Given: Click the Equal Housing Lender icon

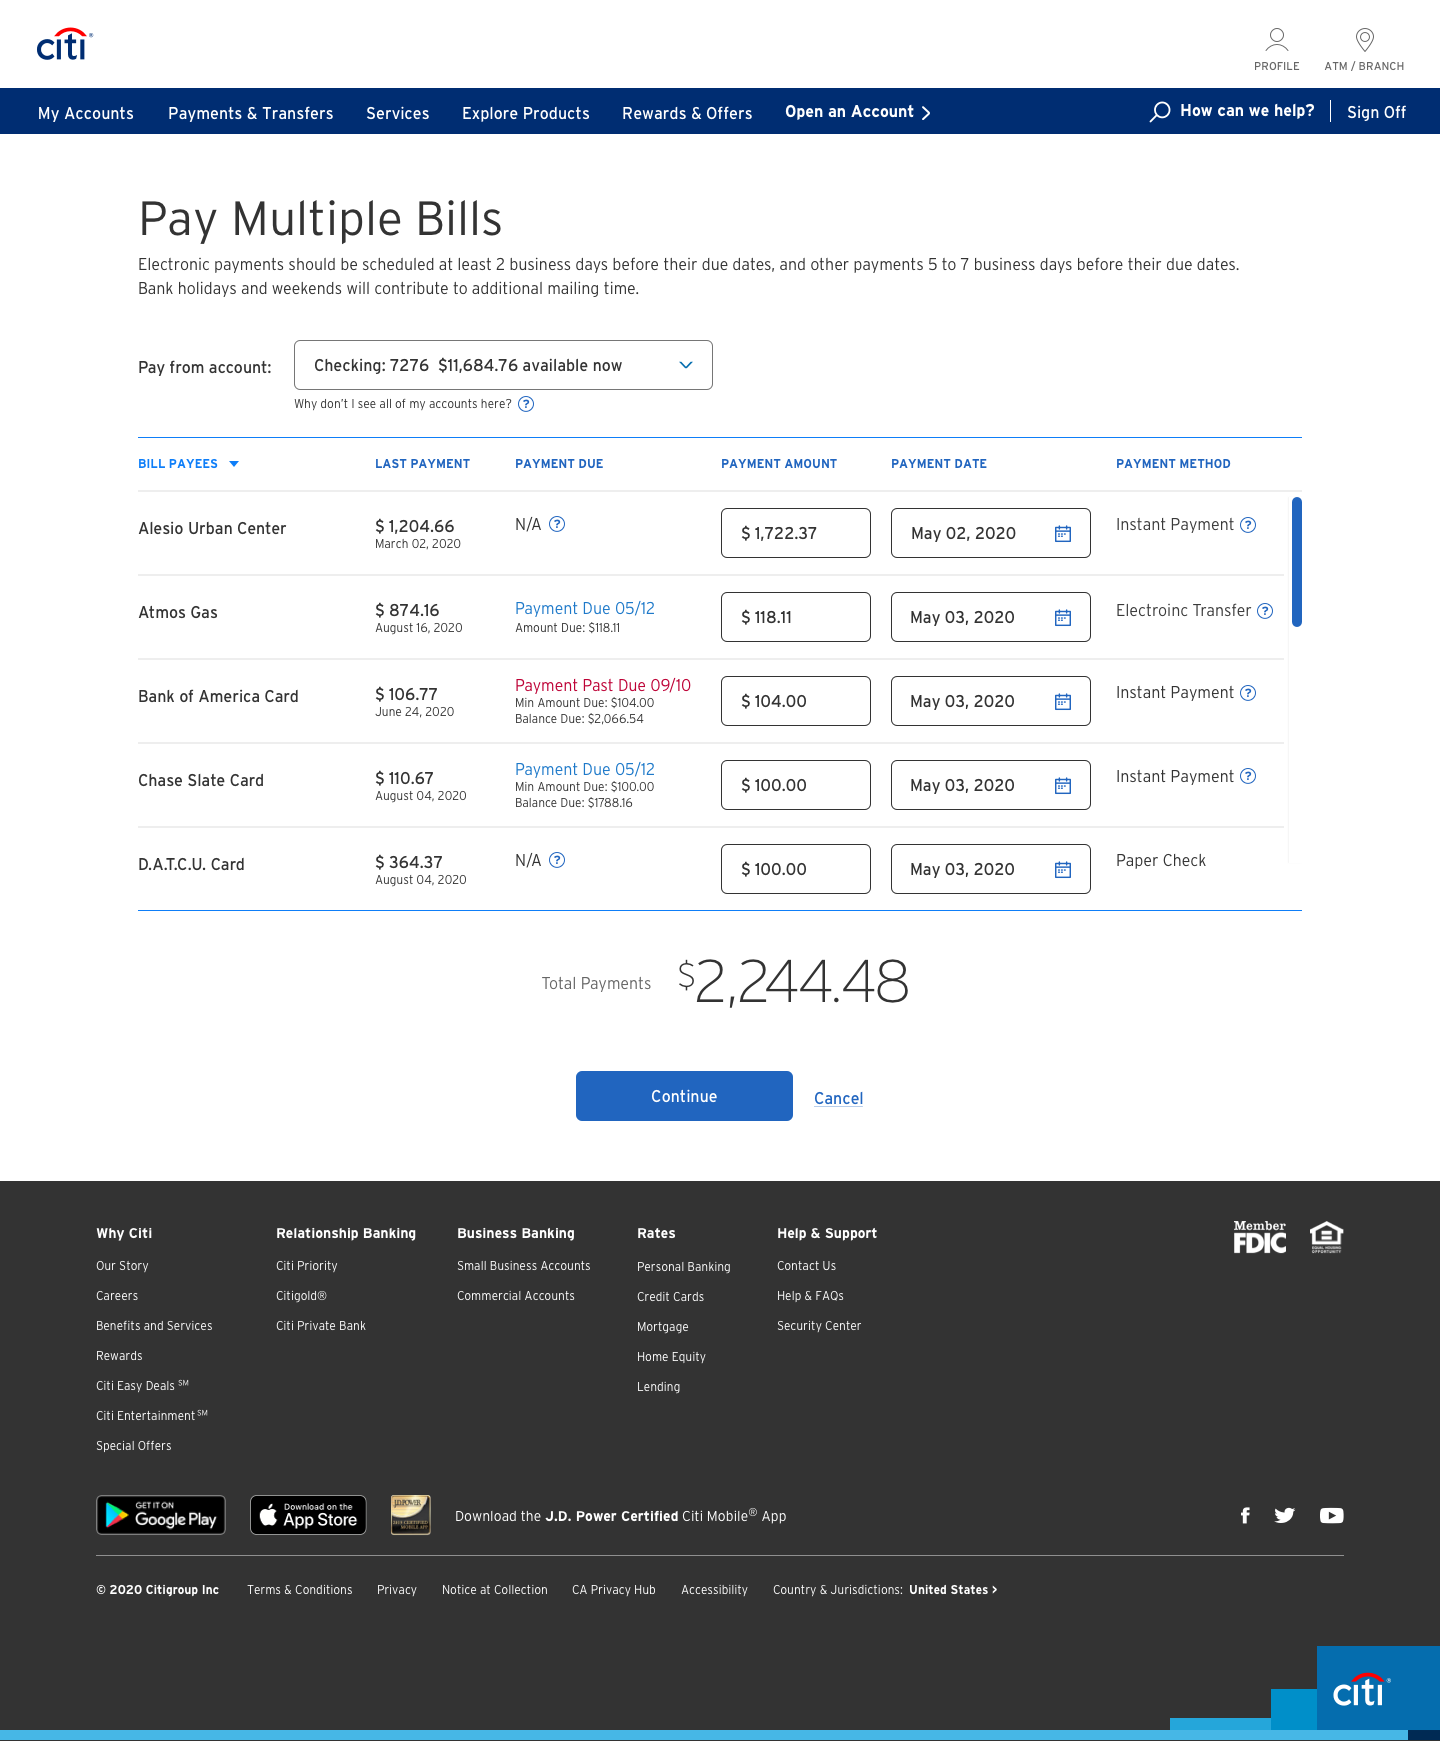Looking at the screenshot, I should click(1327, 1237).
